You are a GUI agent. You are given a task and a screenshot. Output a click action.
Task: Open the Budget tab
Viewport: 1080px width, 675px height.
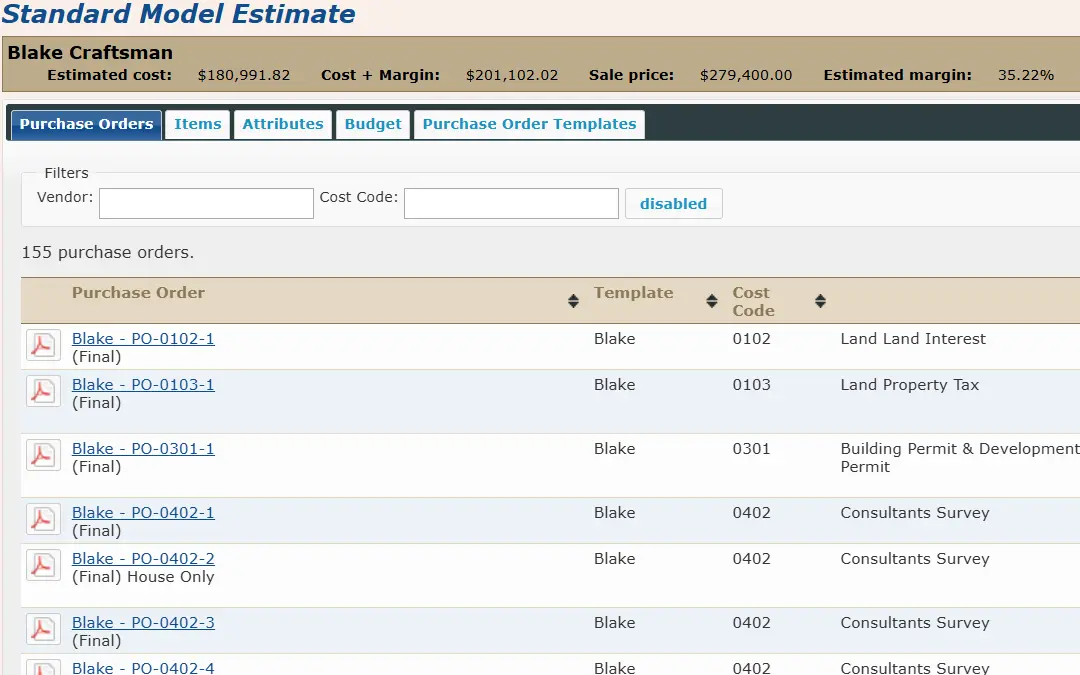click(373, 125)
